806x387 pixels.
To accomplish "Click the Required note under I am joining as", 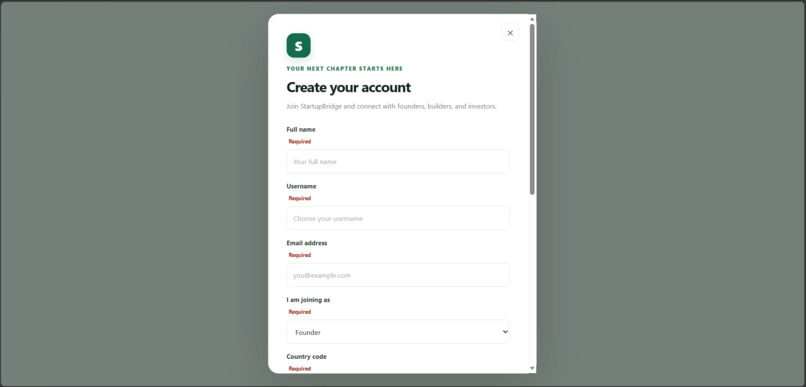I will coord(300,312).
